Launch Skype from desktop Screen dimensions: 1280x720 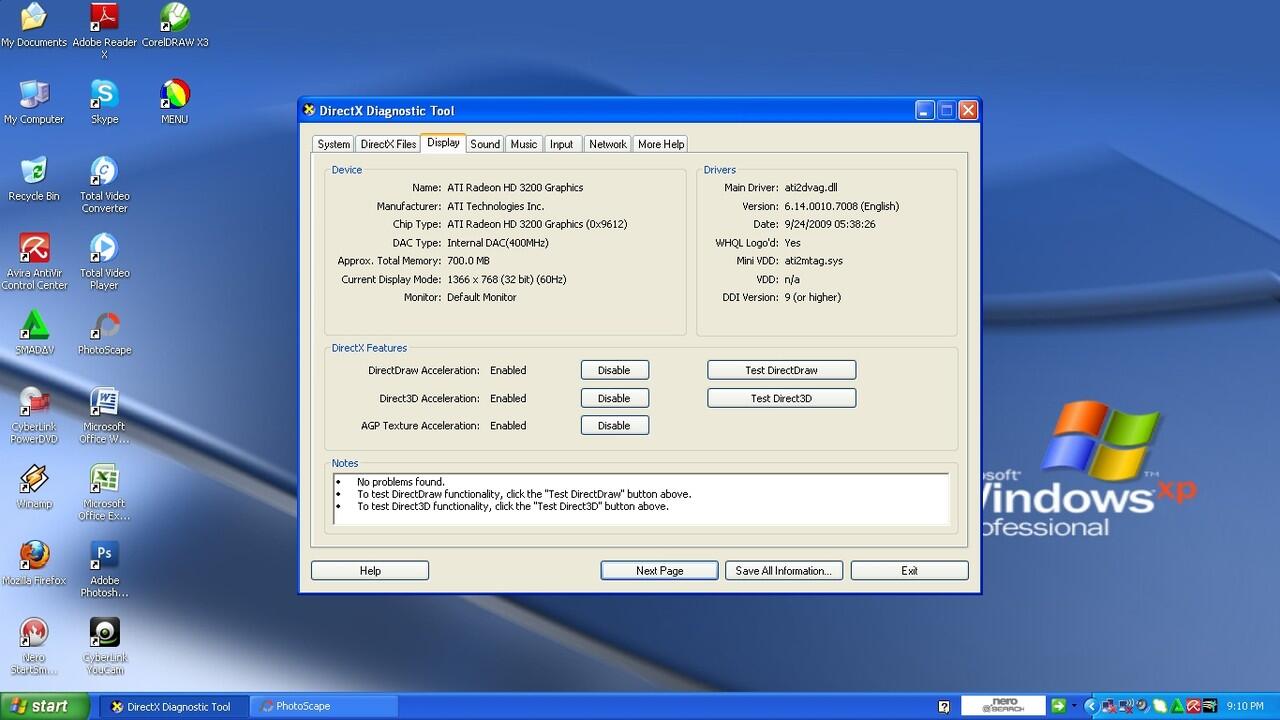pyautogui.click(x=104, y=102)
